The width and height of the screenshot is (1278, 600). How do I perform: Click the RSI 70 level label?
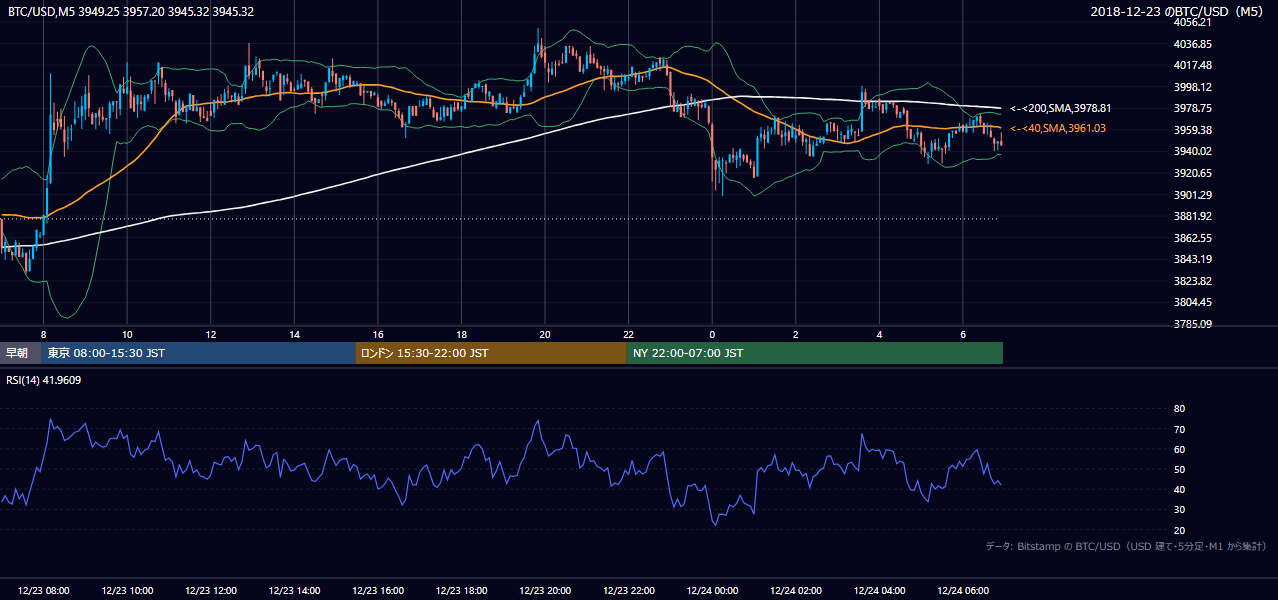[x=1180, y=429]
